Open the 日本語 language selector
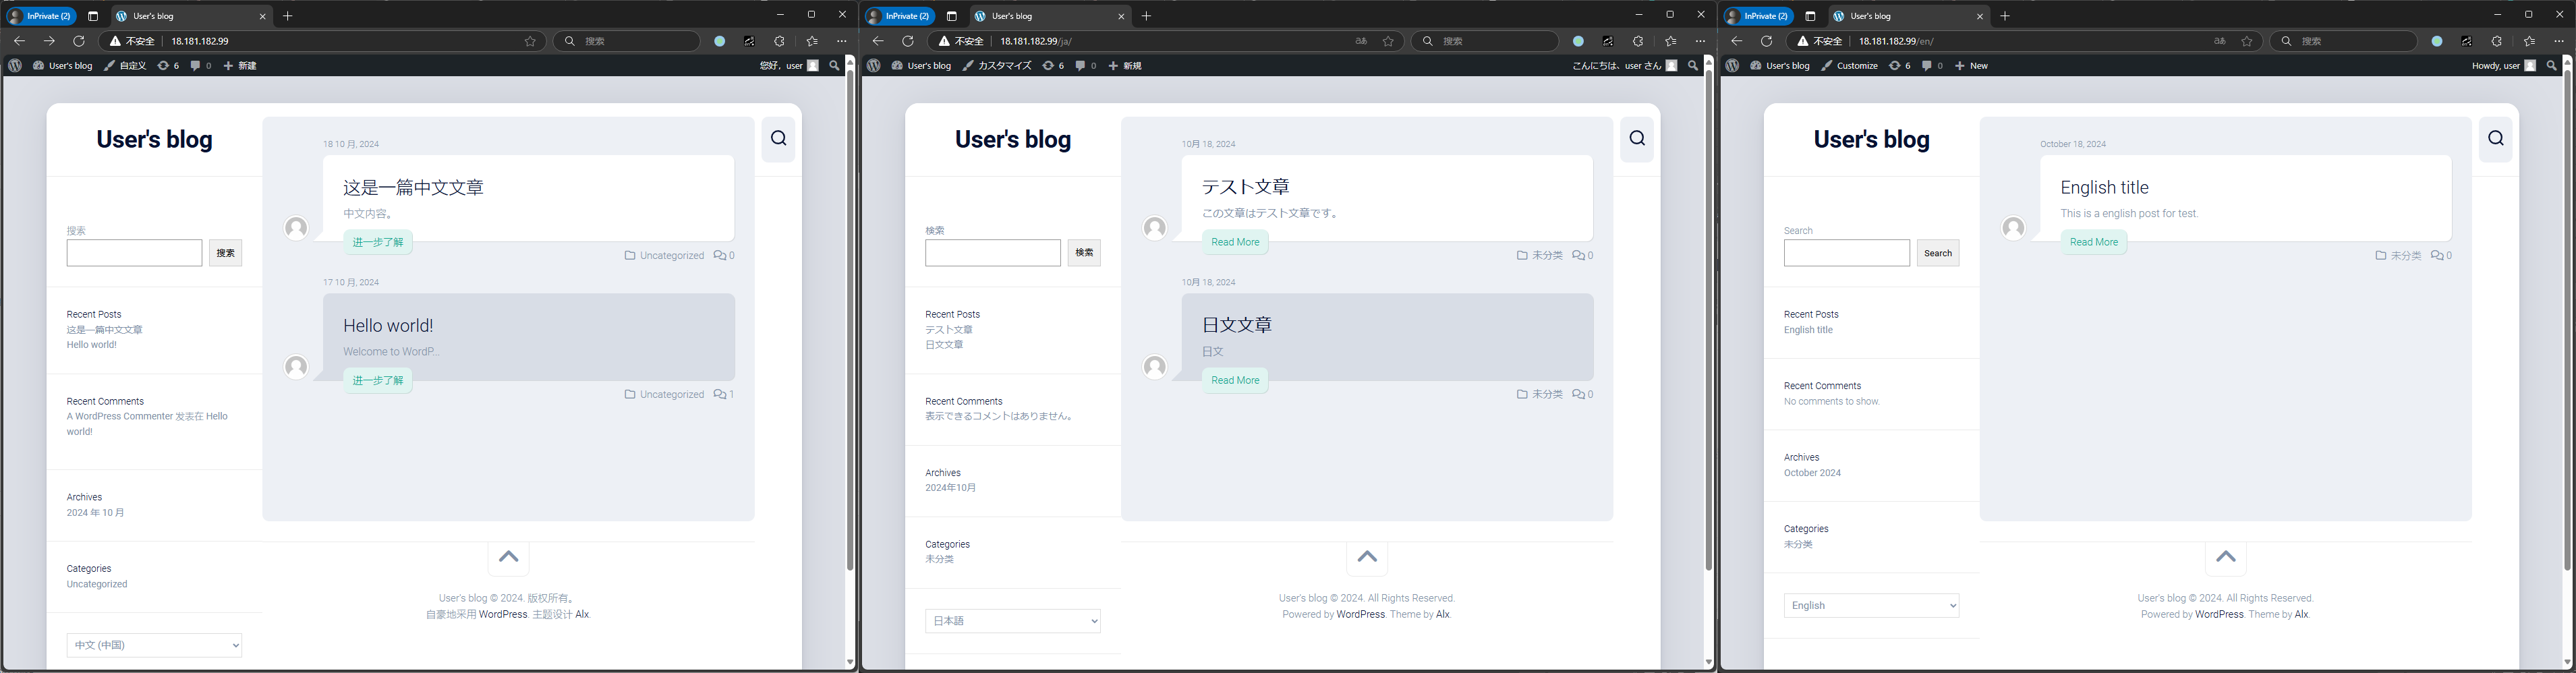The height and width of the screenshot is (673, 2576). (x=1013, y=621)
